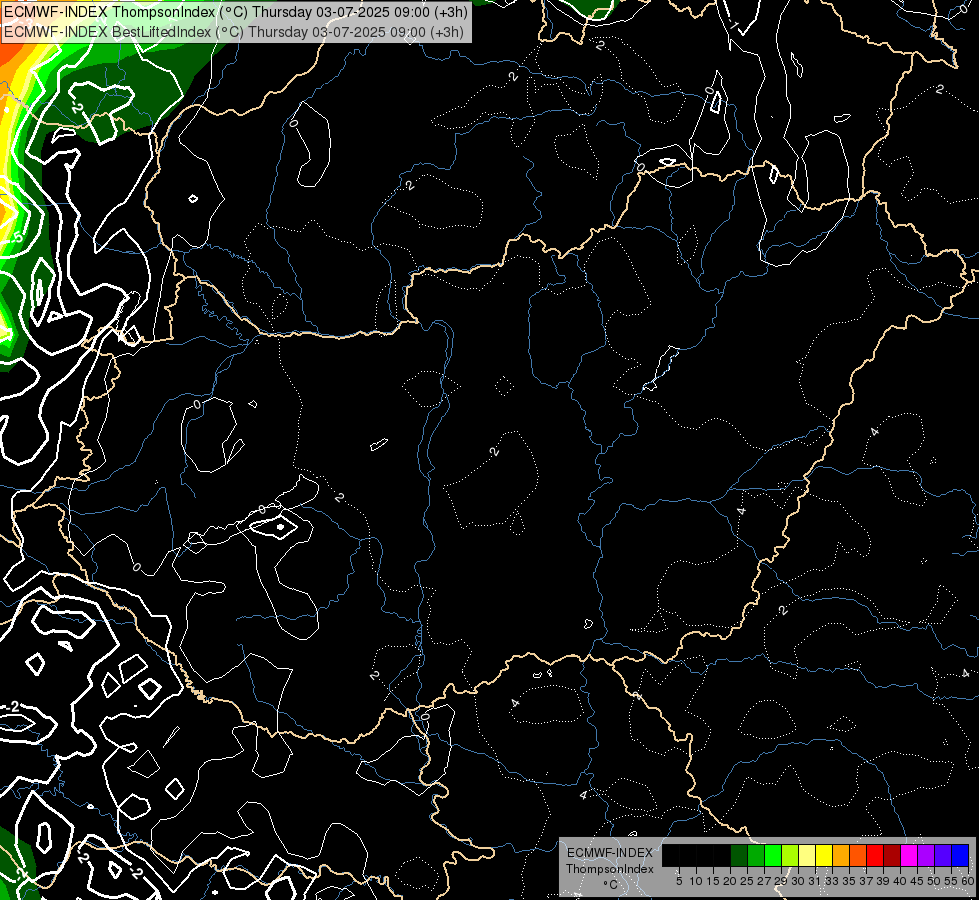The width and height of the screenshot is (979, 900).
Task: Select the medium green 25–27 legend swatch
Action: tap(756, 855)
